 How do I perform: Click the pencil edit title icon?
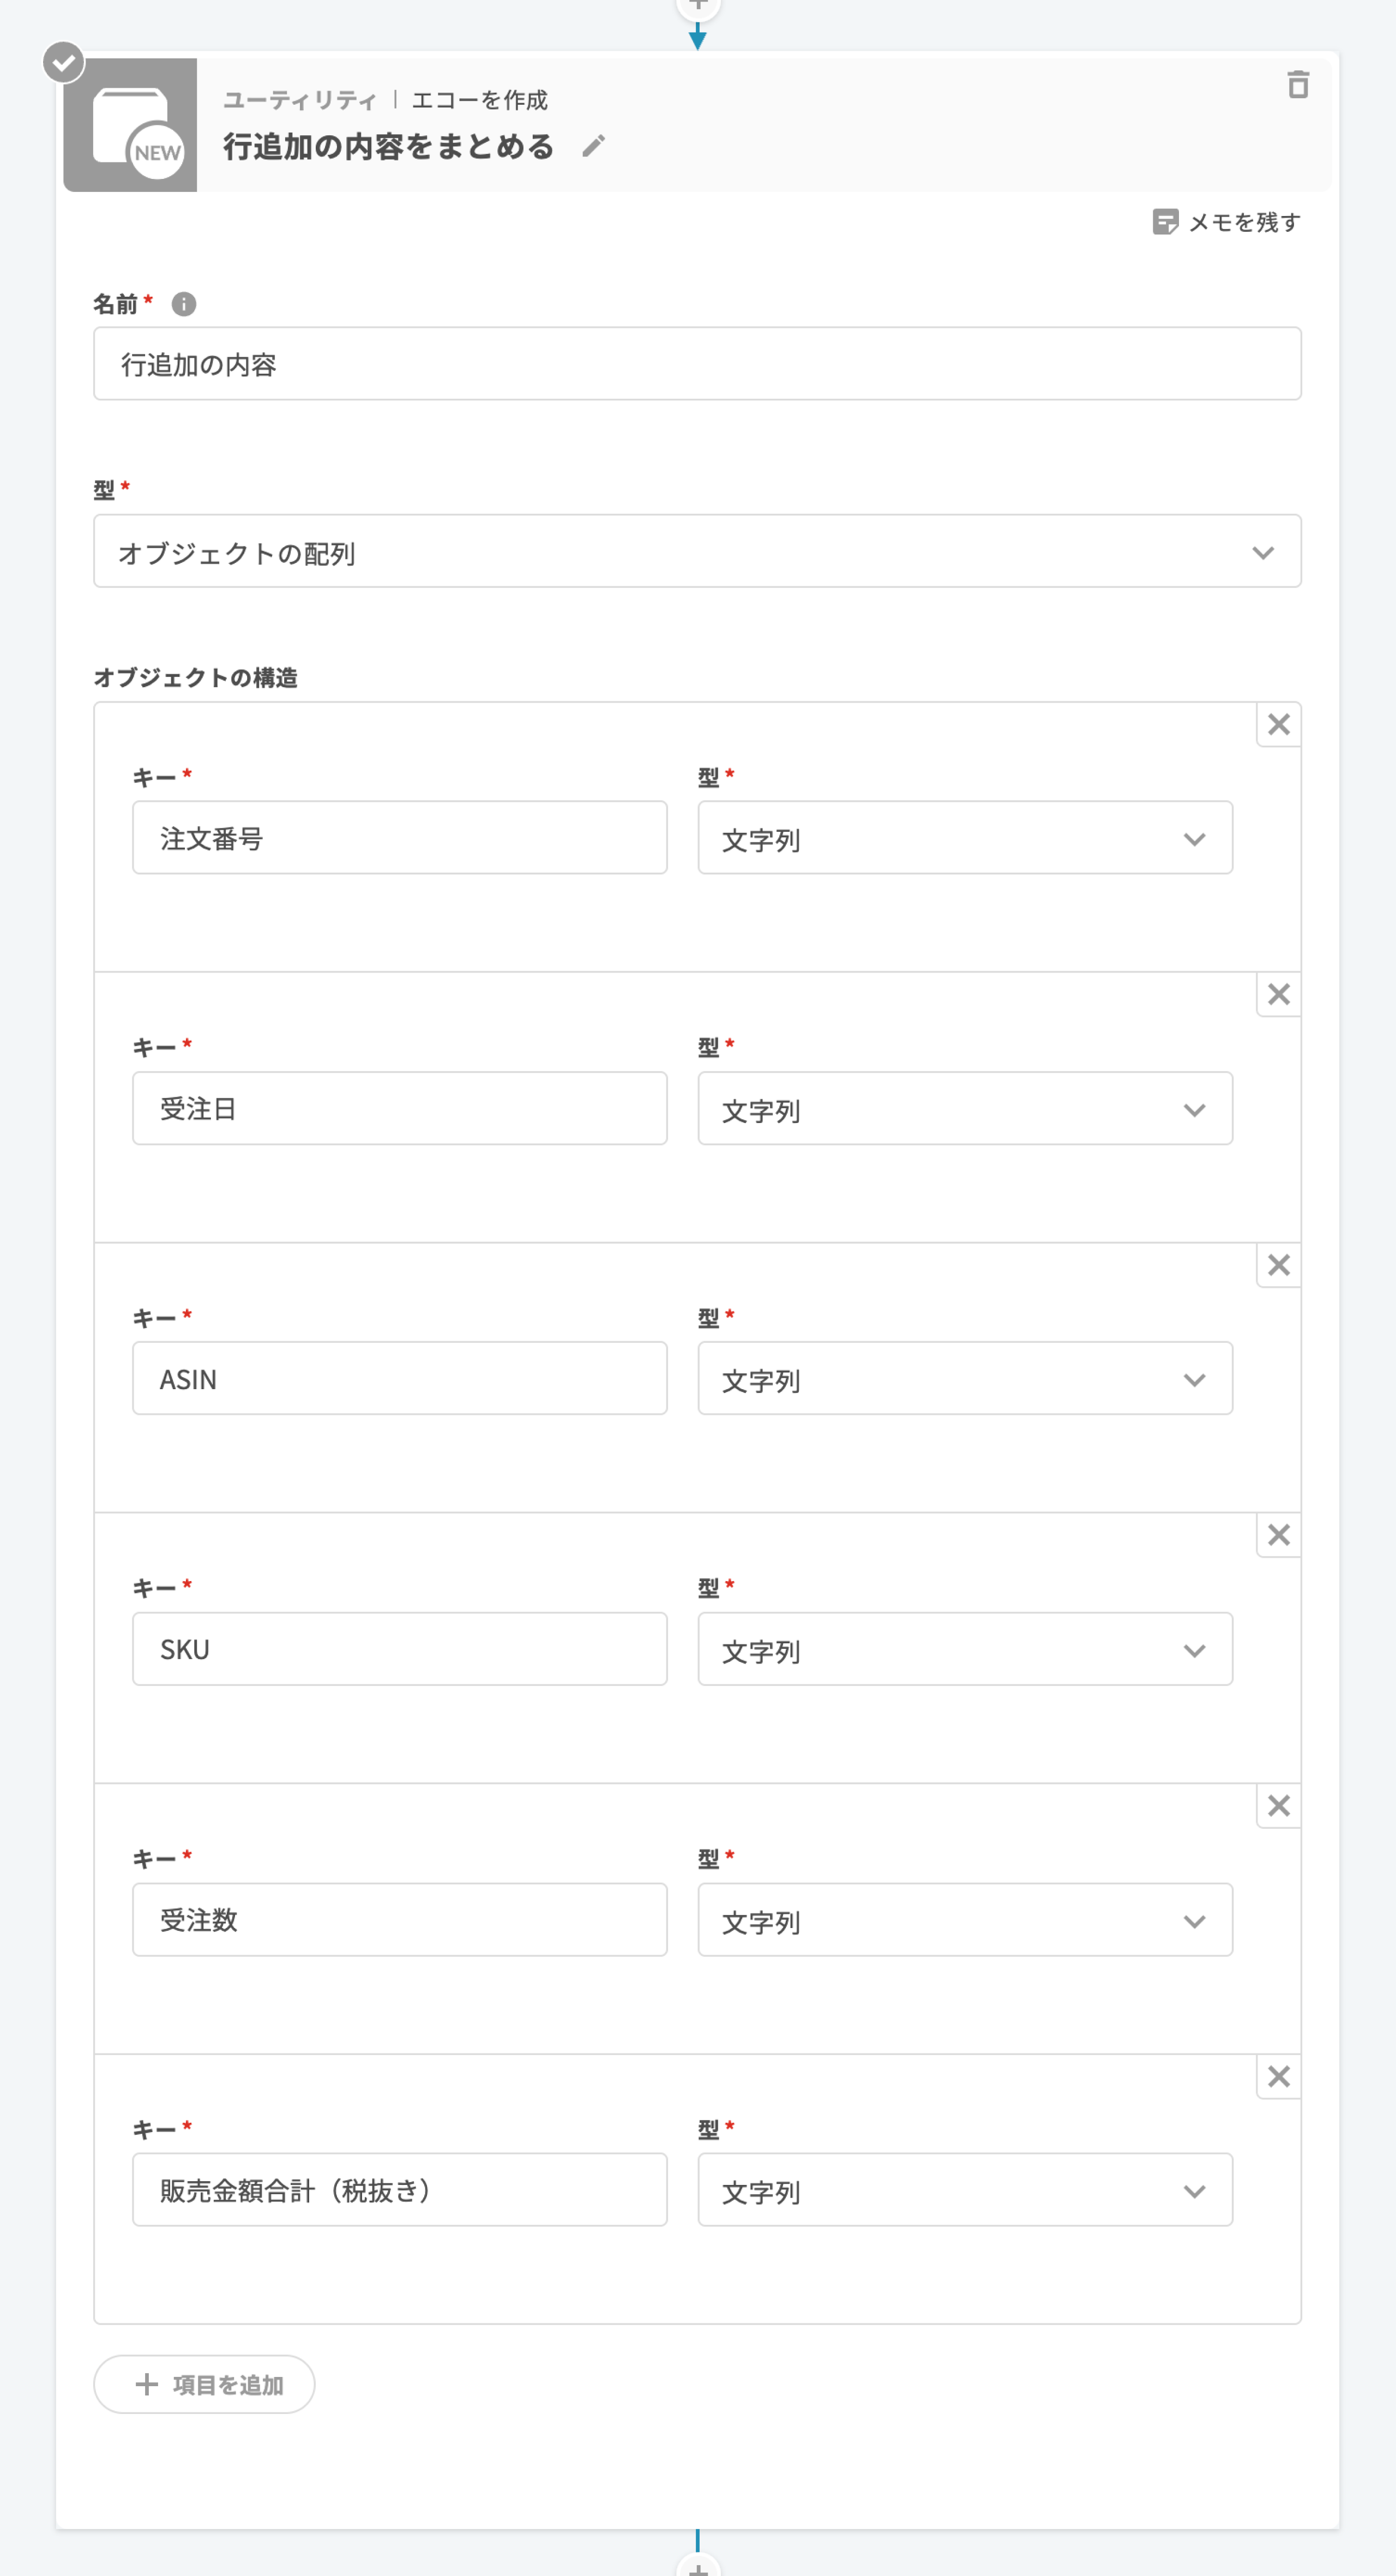593,146
